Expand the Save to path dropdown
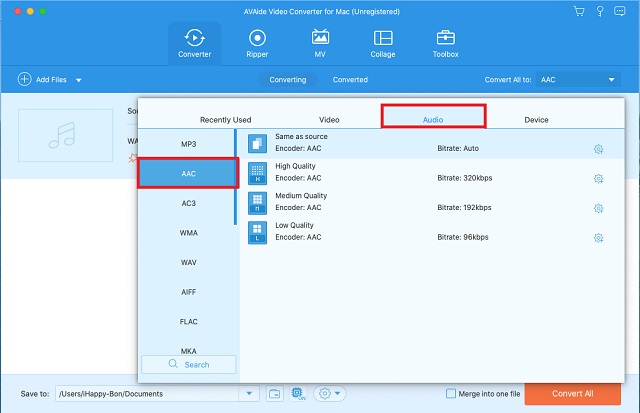Image resolution: width=640 pixels, height=413 pixels. point(249,394)
